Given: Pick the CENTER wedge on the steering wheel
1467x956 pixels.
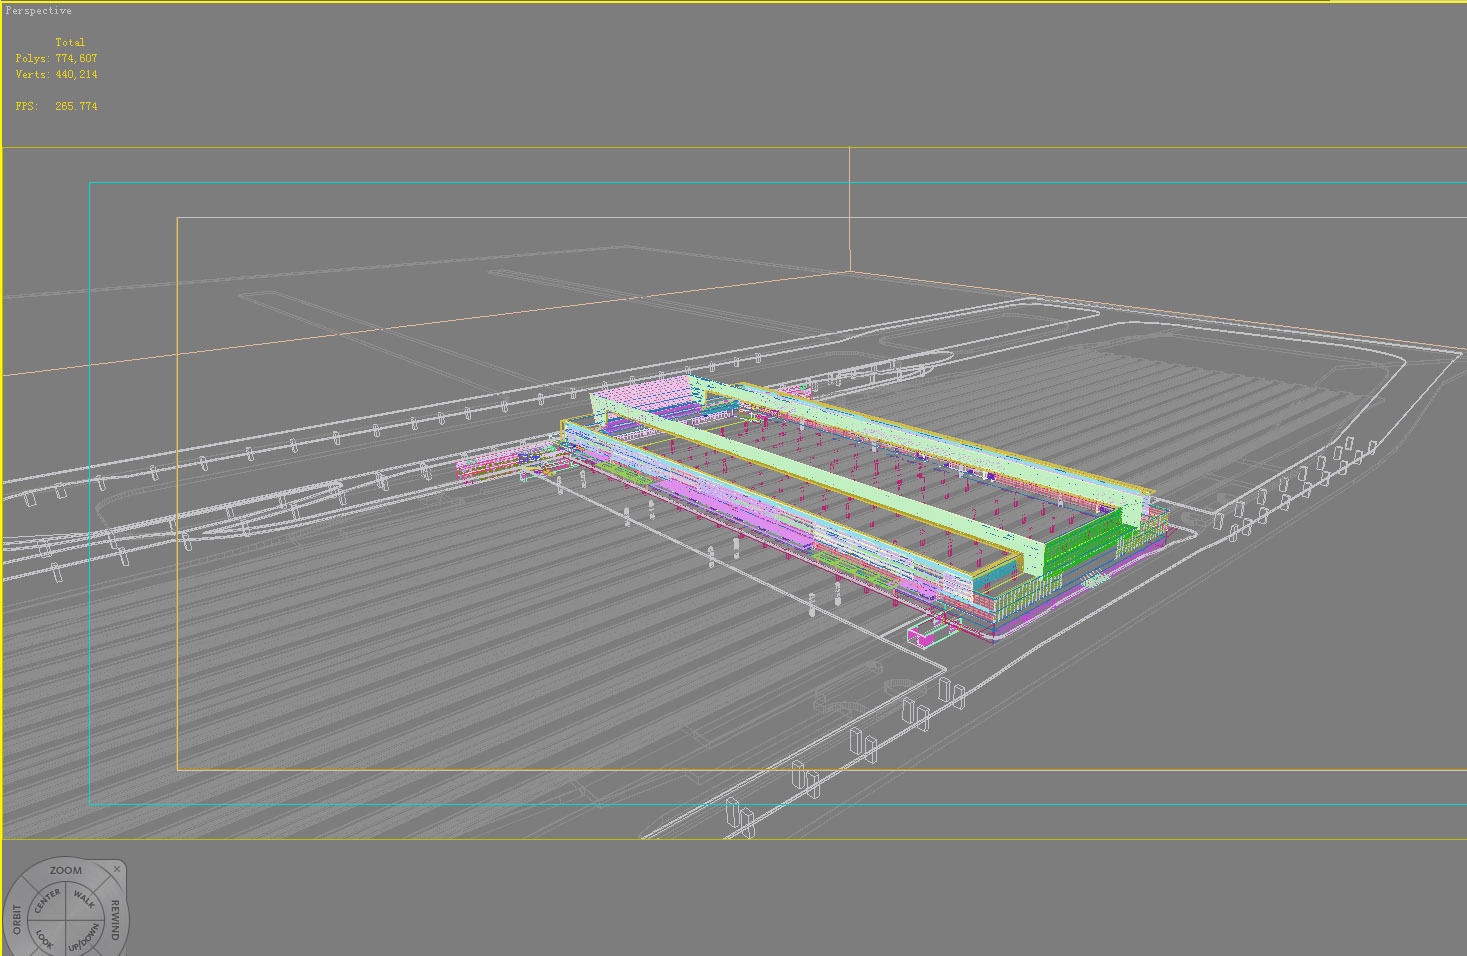Looking at the screenshot, I should pyautogui.click(x=47, y=901).
